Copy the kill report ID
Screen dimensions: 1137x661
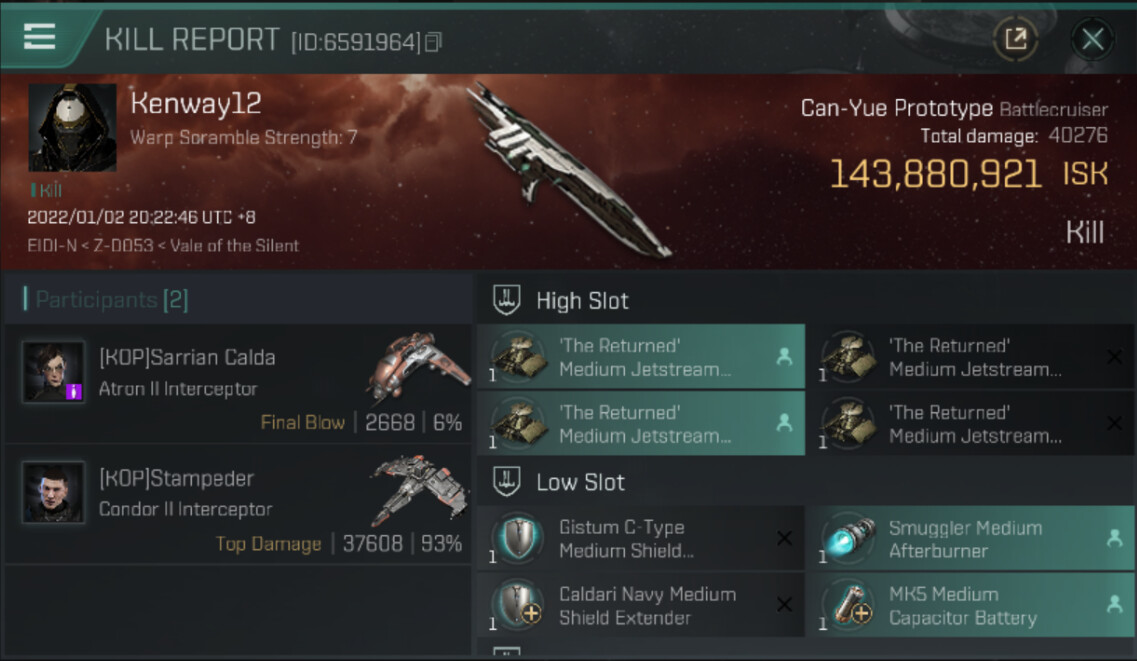pyautogui.click(x=433, y=42)
